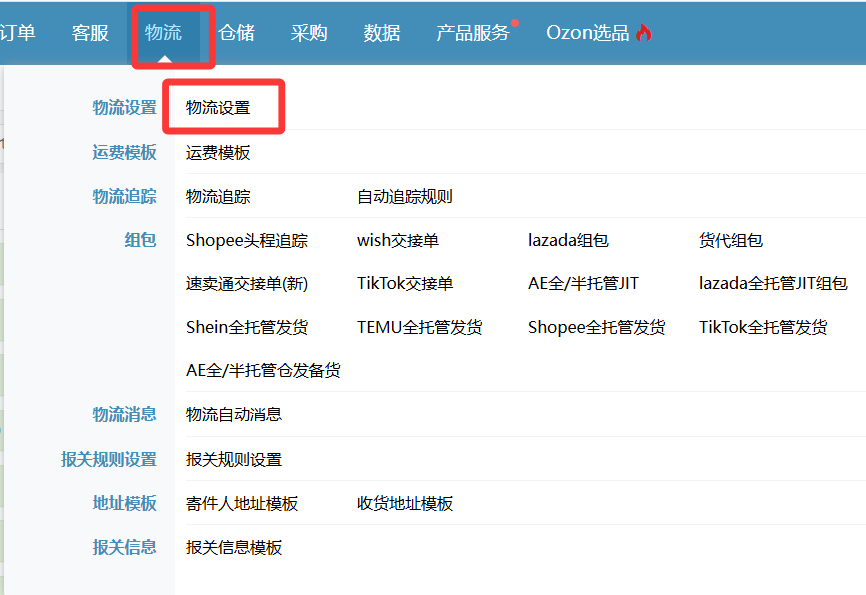Open the 仓储 menu tab

tap(236, 33)
